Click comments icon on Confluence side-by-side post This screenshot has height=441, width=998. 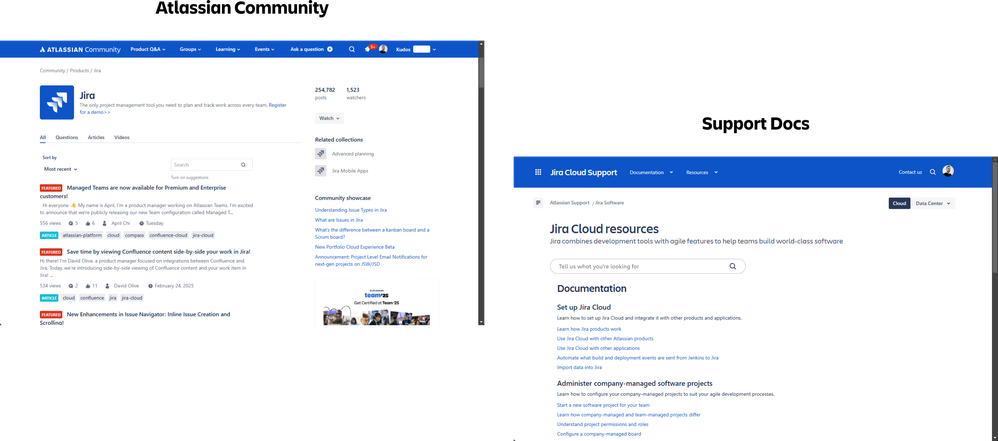point(71,286)
